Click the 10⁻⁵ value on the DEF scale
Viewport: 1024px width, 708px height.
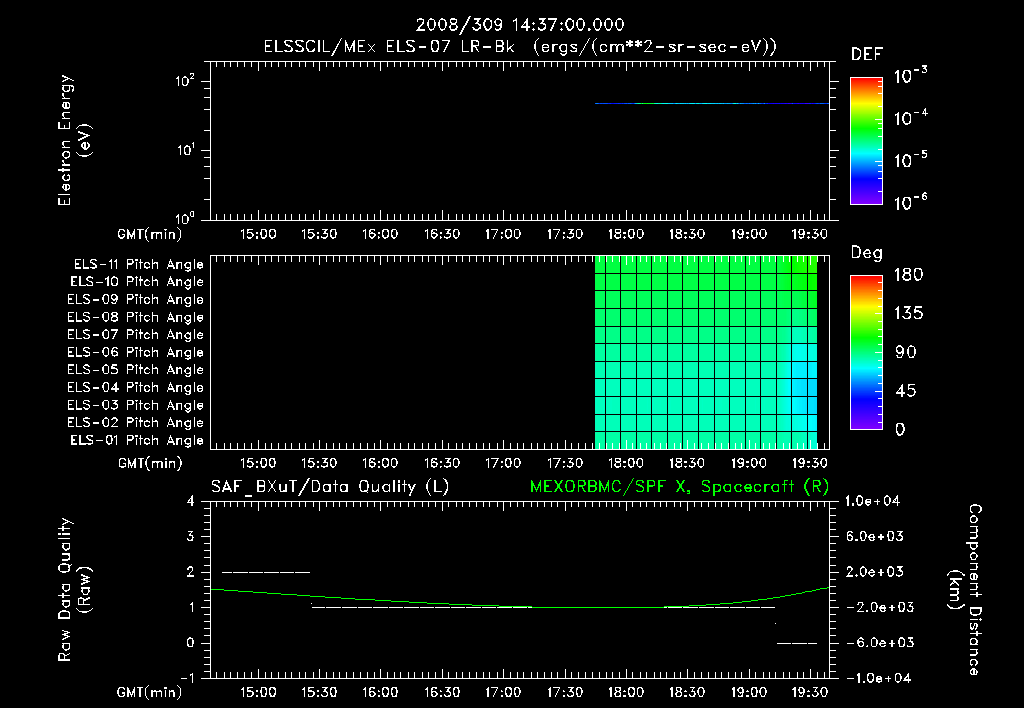click(x=910, y=160)
